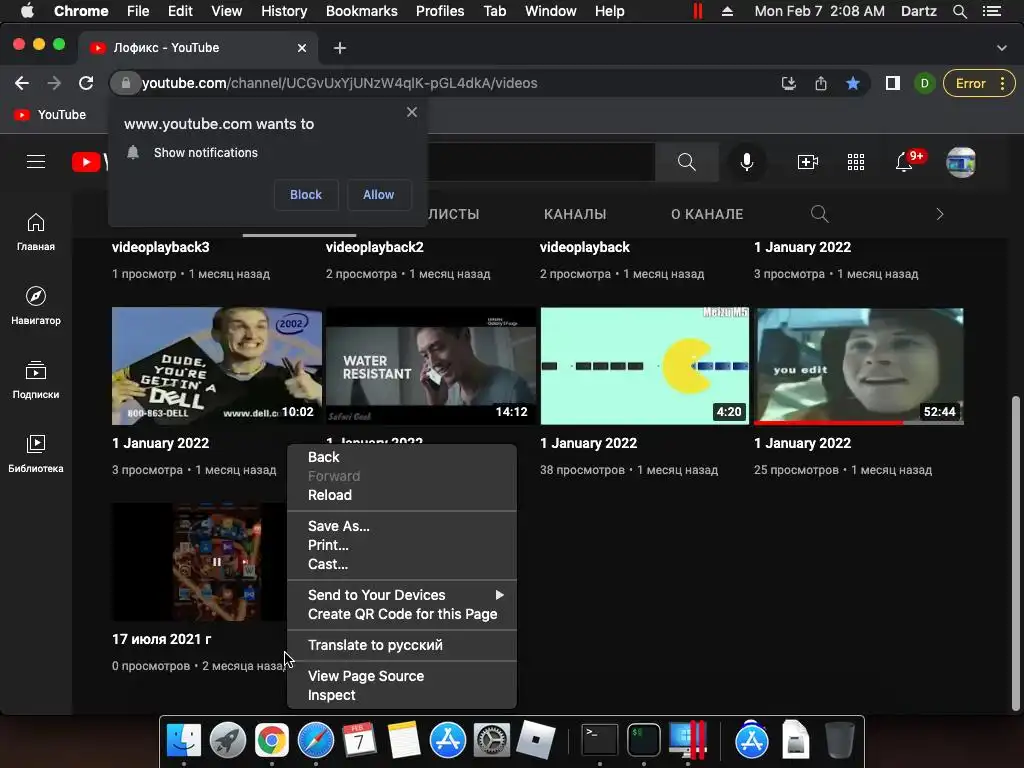1024x768 pixels.
Task: Open 'you edit' thumbnail video 52:44
Action: click(x=859, y=366)
